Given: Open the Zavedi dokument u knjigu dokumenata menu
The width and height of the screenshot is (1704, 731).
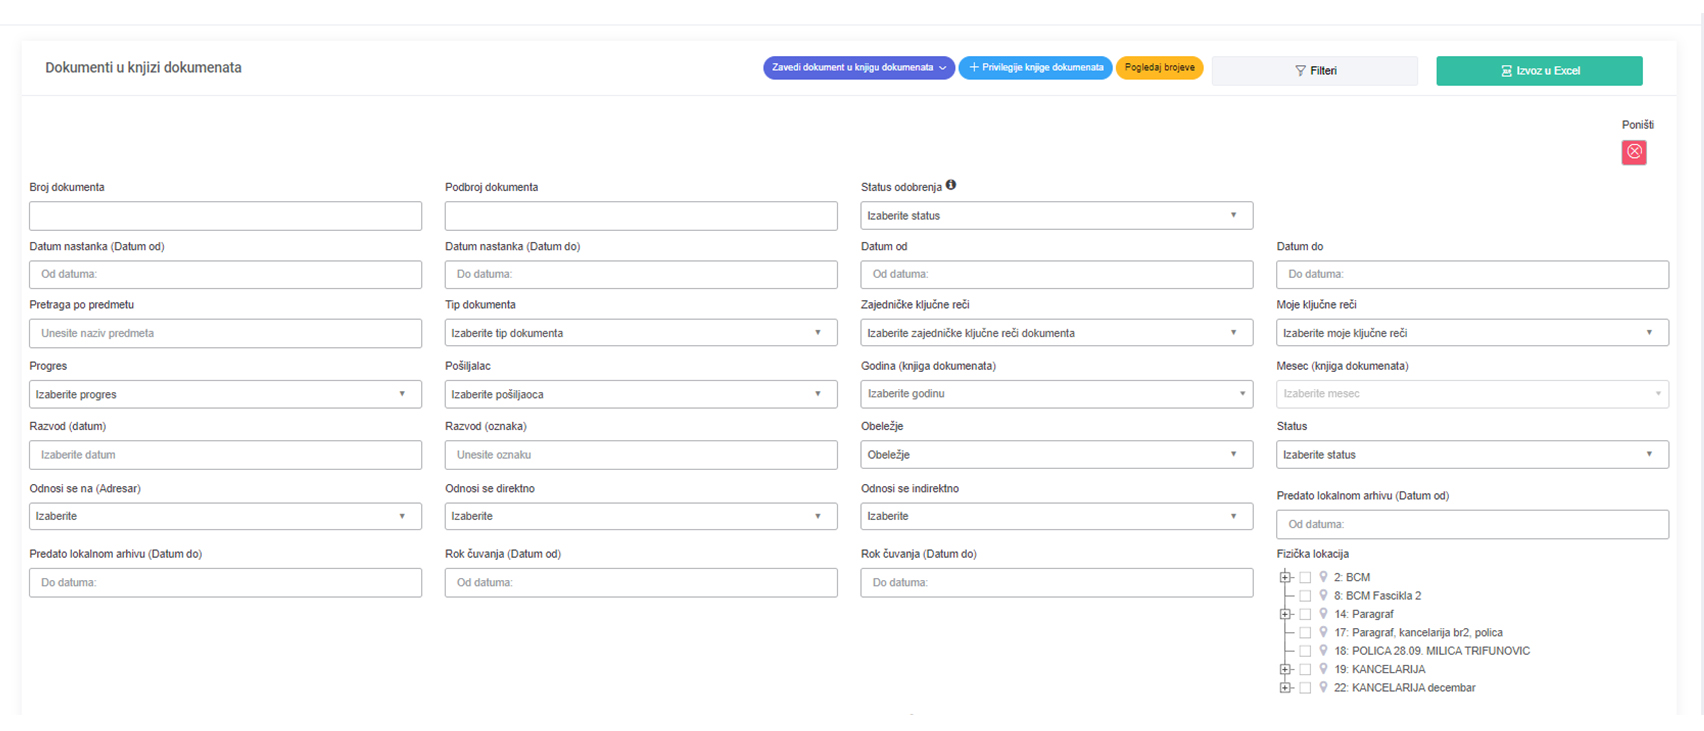Looking at the screenshot, I should coord(858,68).
